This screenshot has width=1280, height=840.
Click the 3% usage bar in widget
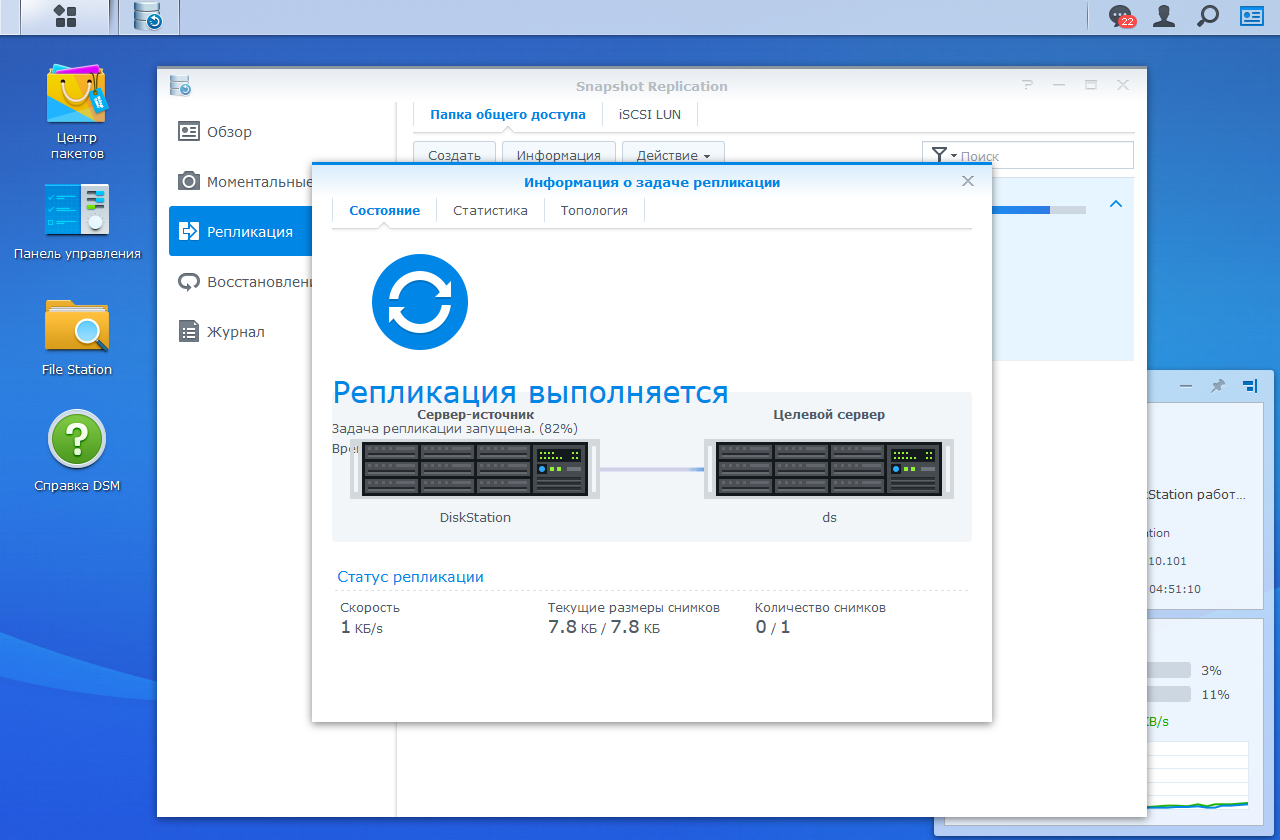pos(1168,670)
